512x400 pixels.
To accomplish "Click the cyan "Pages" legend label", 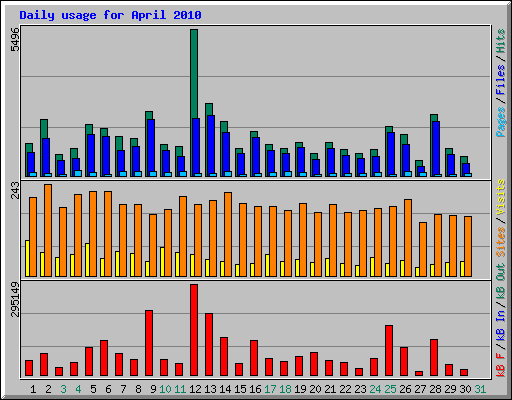I will (x=501, y=122).
